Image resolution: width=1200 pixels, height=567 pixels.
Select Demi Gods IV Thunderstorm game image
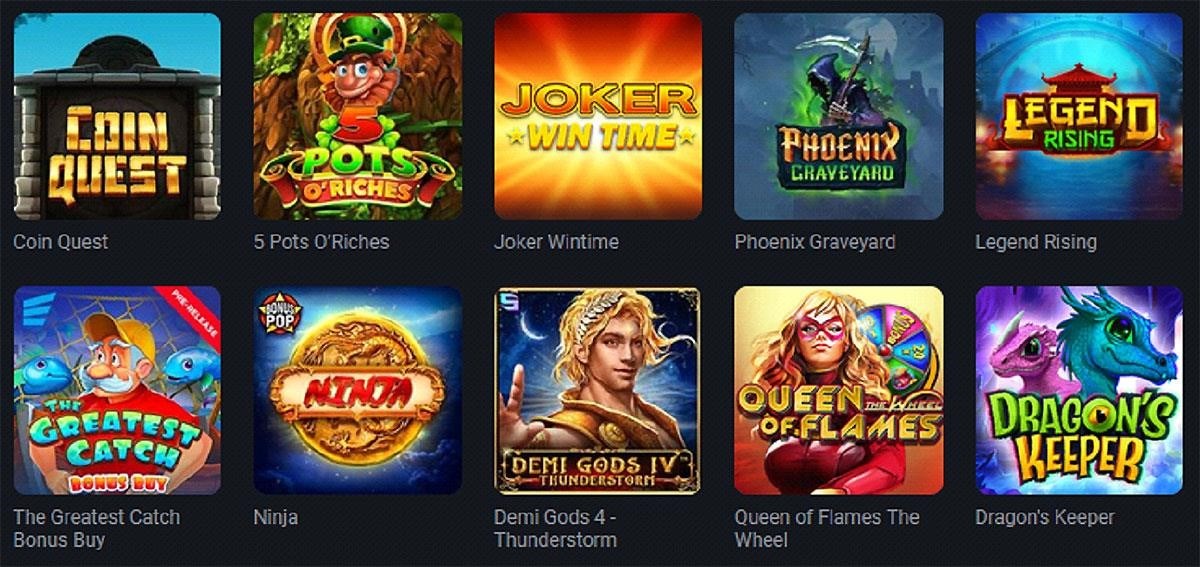tap(598, 390)
